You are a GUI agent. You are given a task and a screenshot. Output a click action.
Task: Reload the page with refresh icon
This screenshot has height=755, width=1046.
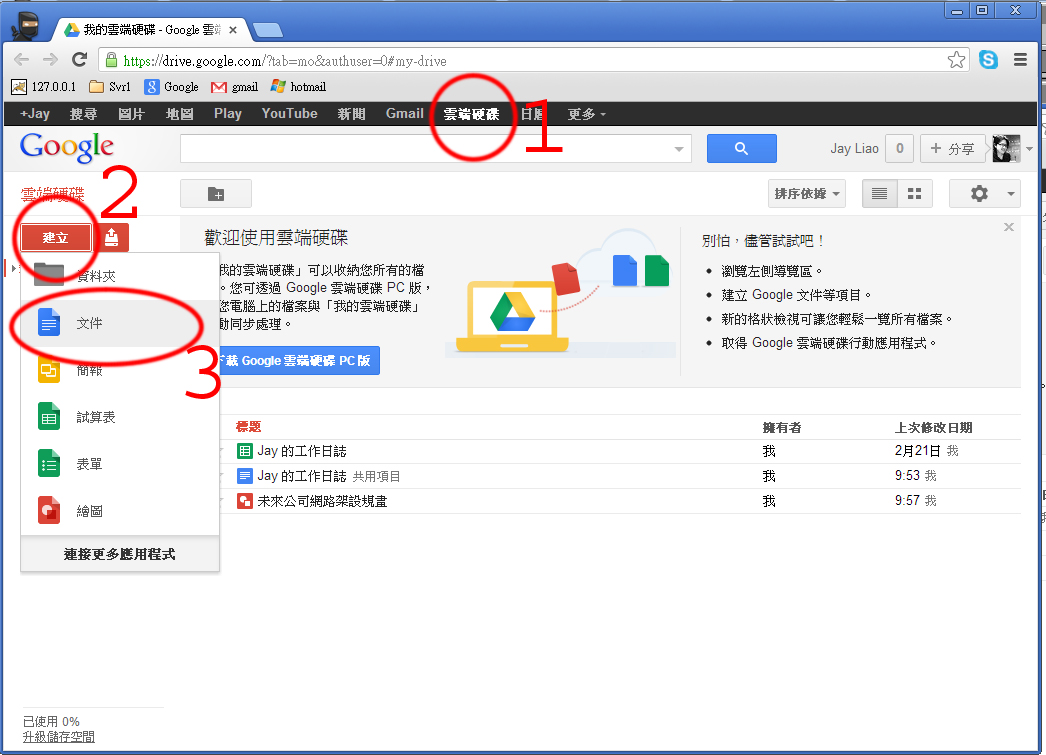[x=79, y=60]
